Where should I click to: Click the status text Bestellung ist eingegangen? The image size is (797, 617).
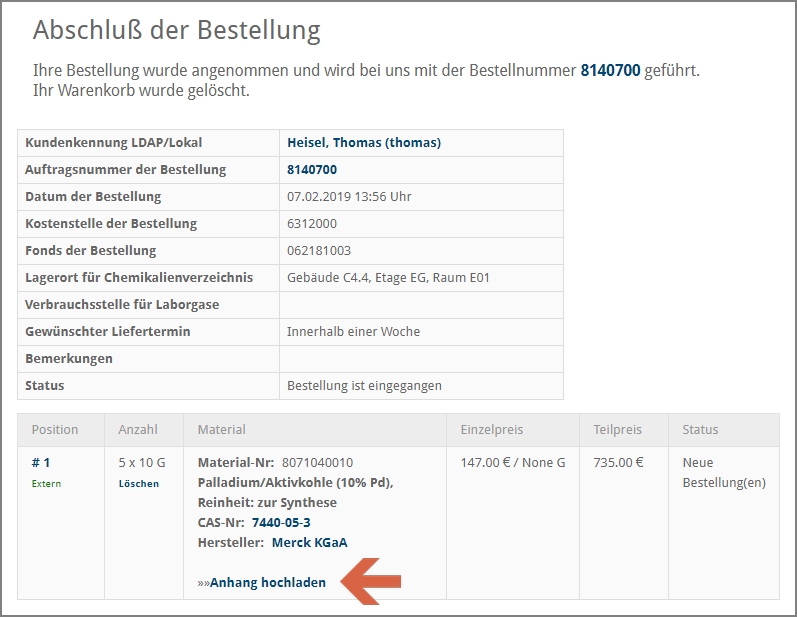364,386
